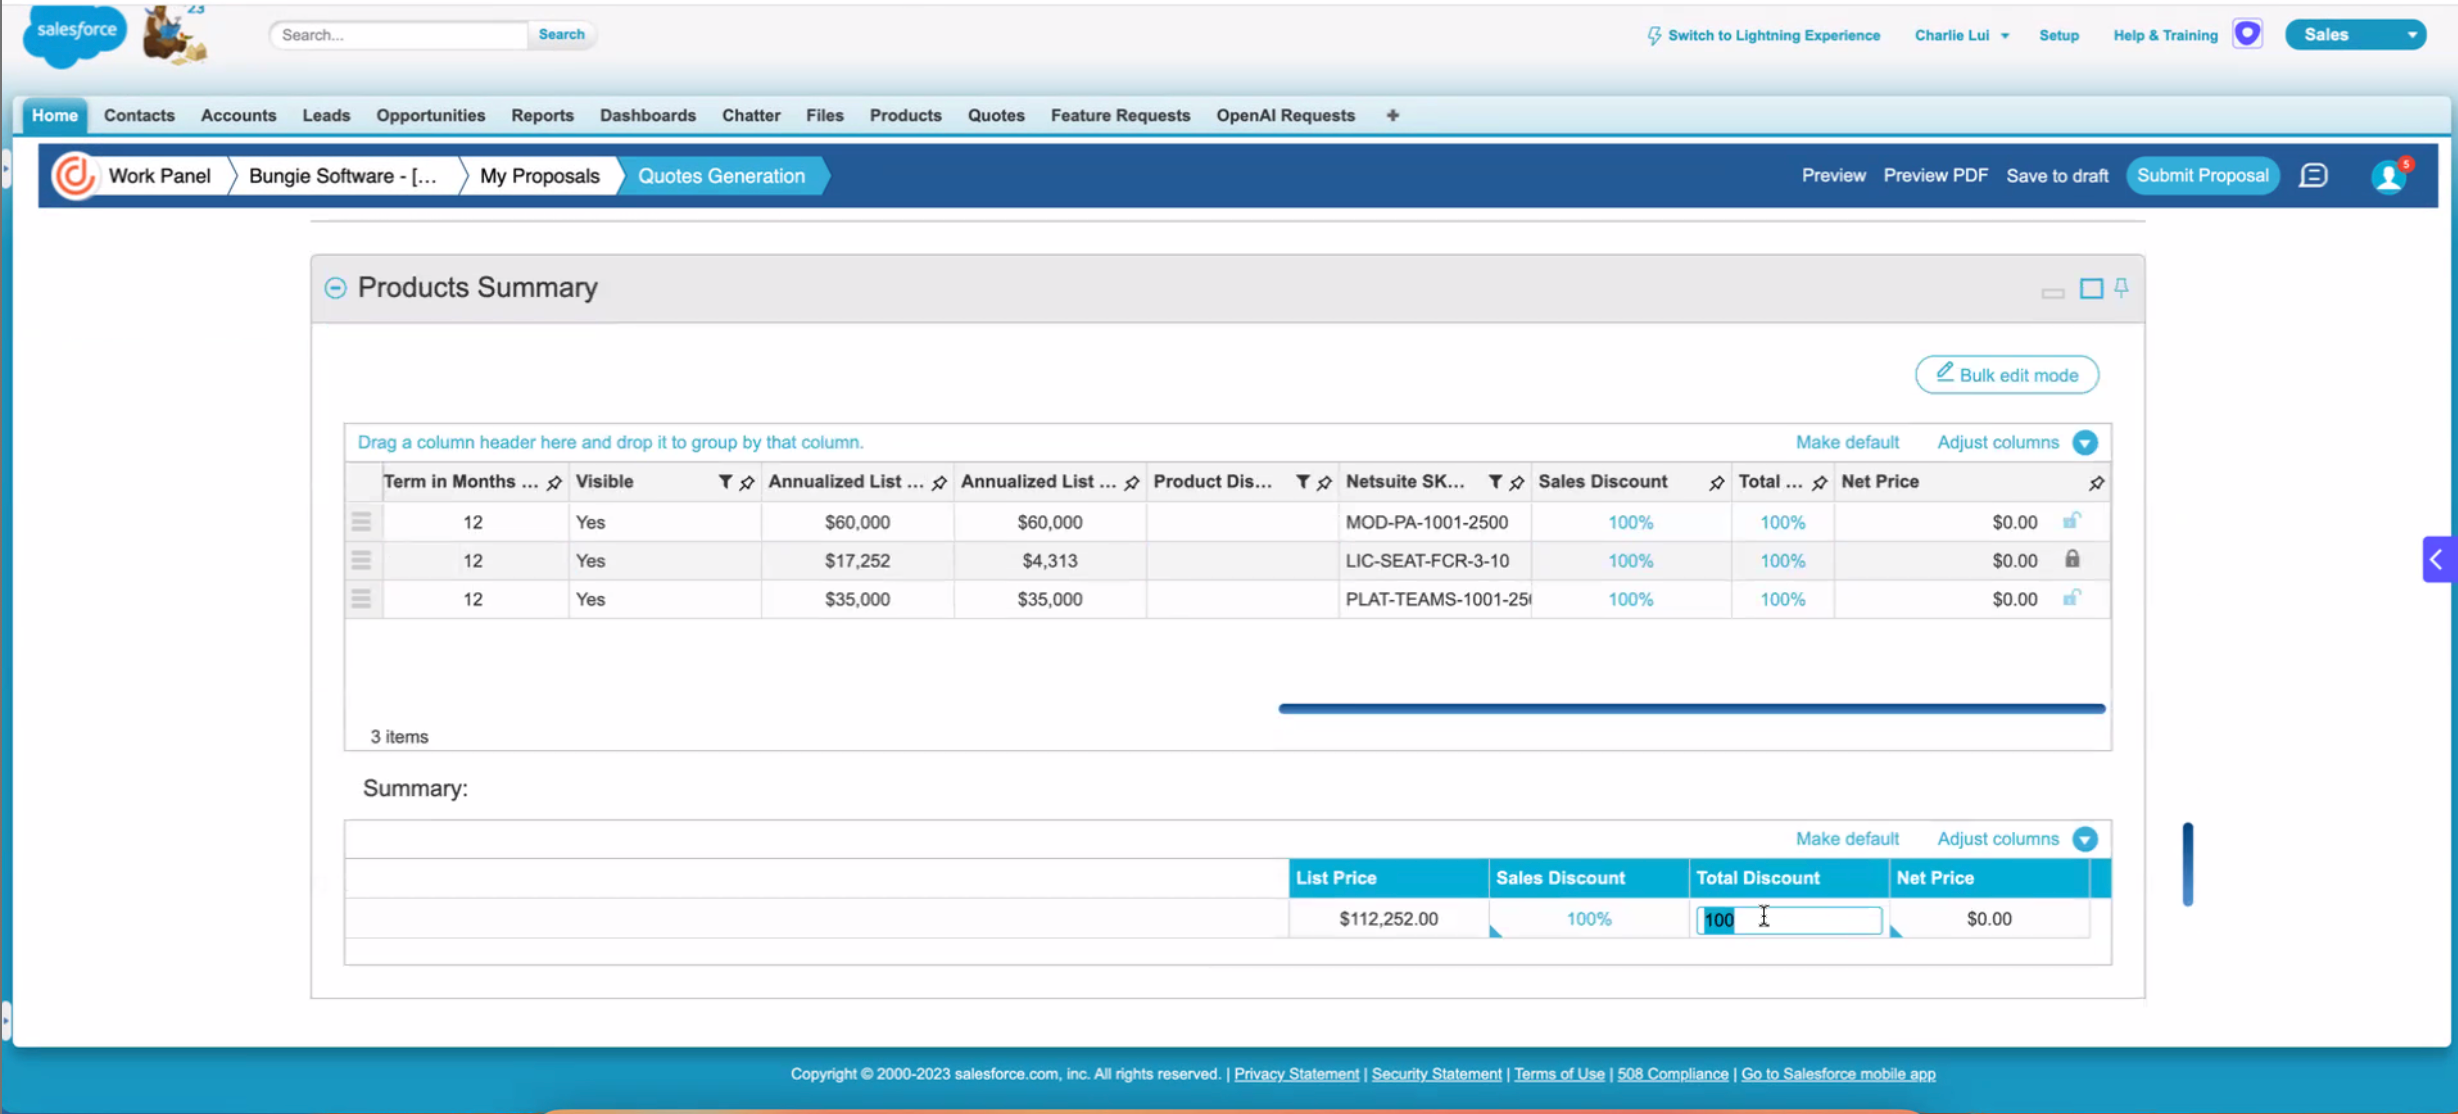This screenshot has width=2458, height=1114.
Task: Open the Opportunities tab
Action: coord(430,116)
